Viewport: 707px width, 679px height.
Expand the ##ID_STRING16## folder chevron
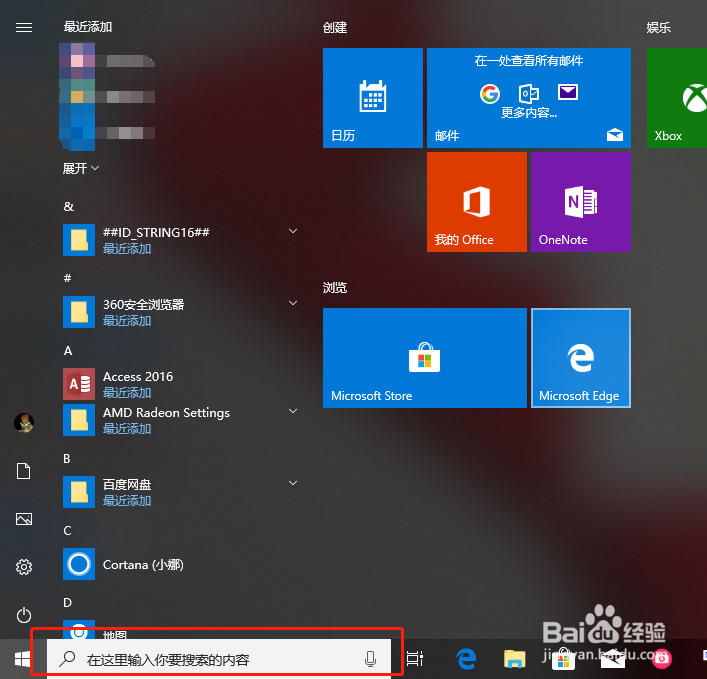click(293, 231)
